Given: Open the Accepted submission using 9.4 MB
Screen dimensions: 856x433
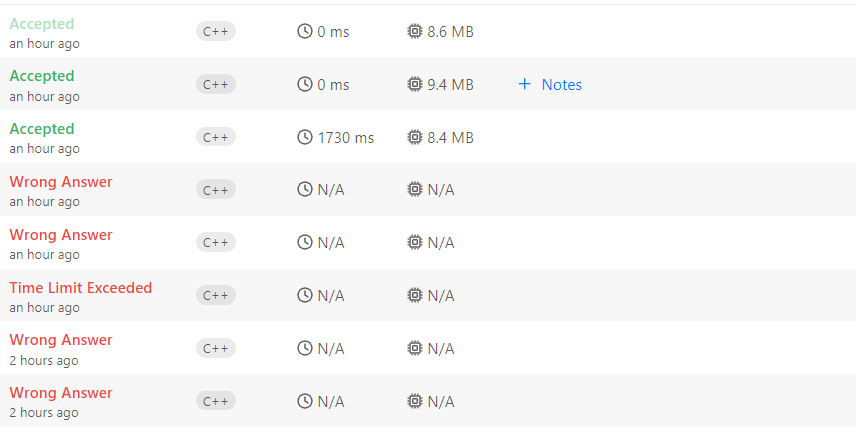Looking at the screenshot, I should click(x=42, y=76).
